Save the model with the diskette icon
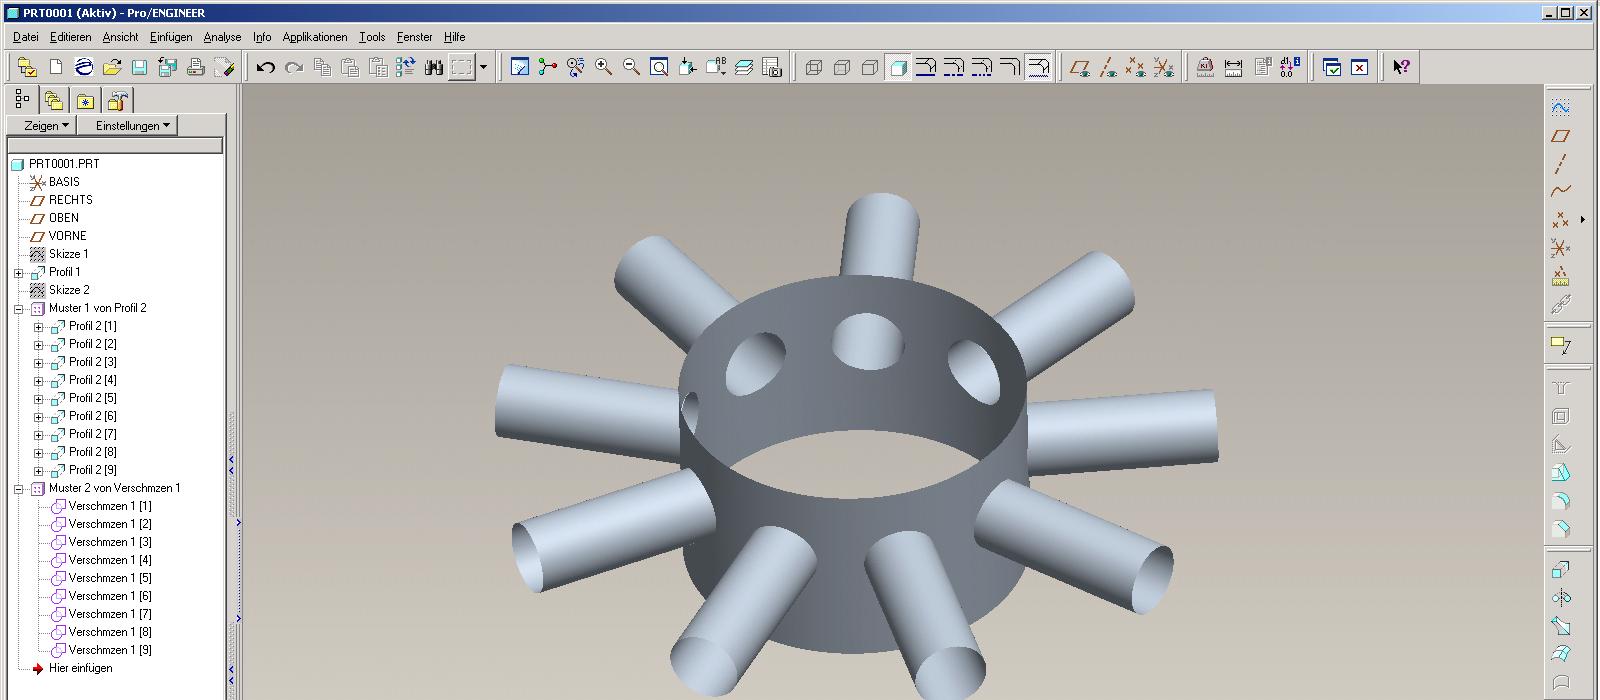The image size is (1600, 700). (140, 67)
